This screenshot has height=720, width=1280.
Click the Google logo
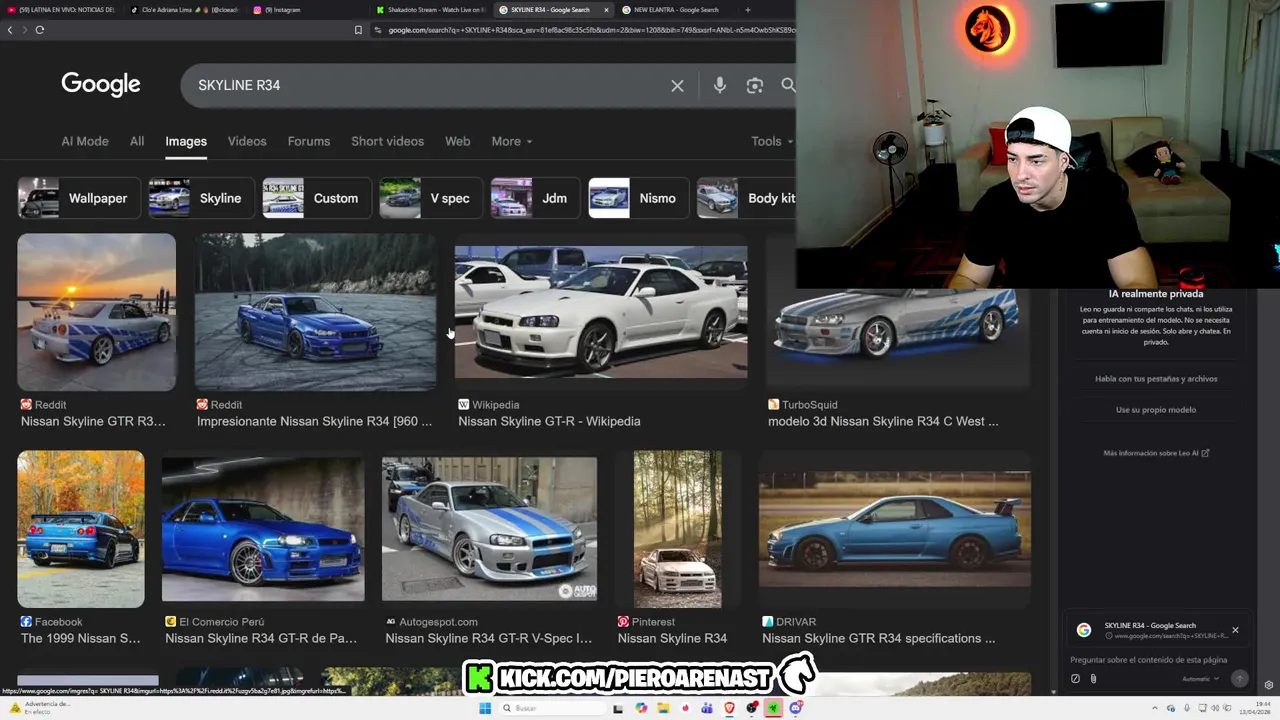(x=101, y=85)
